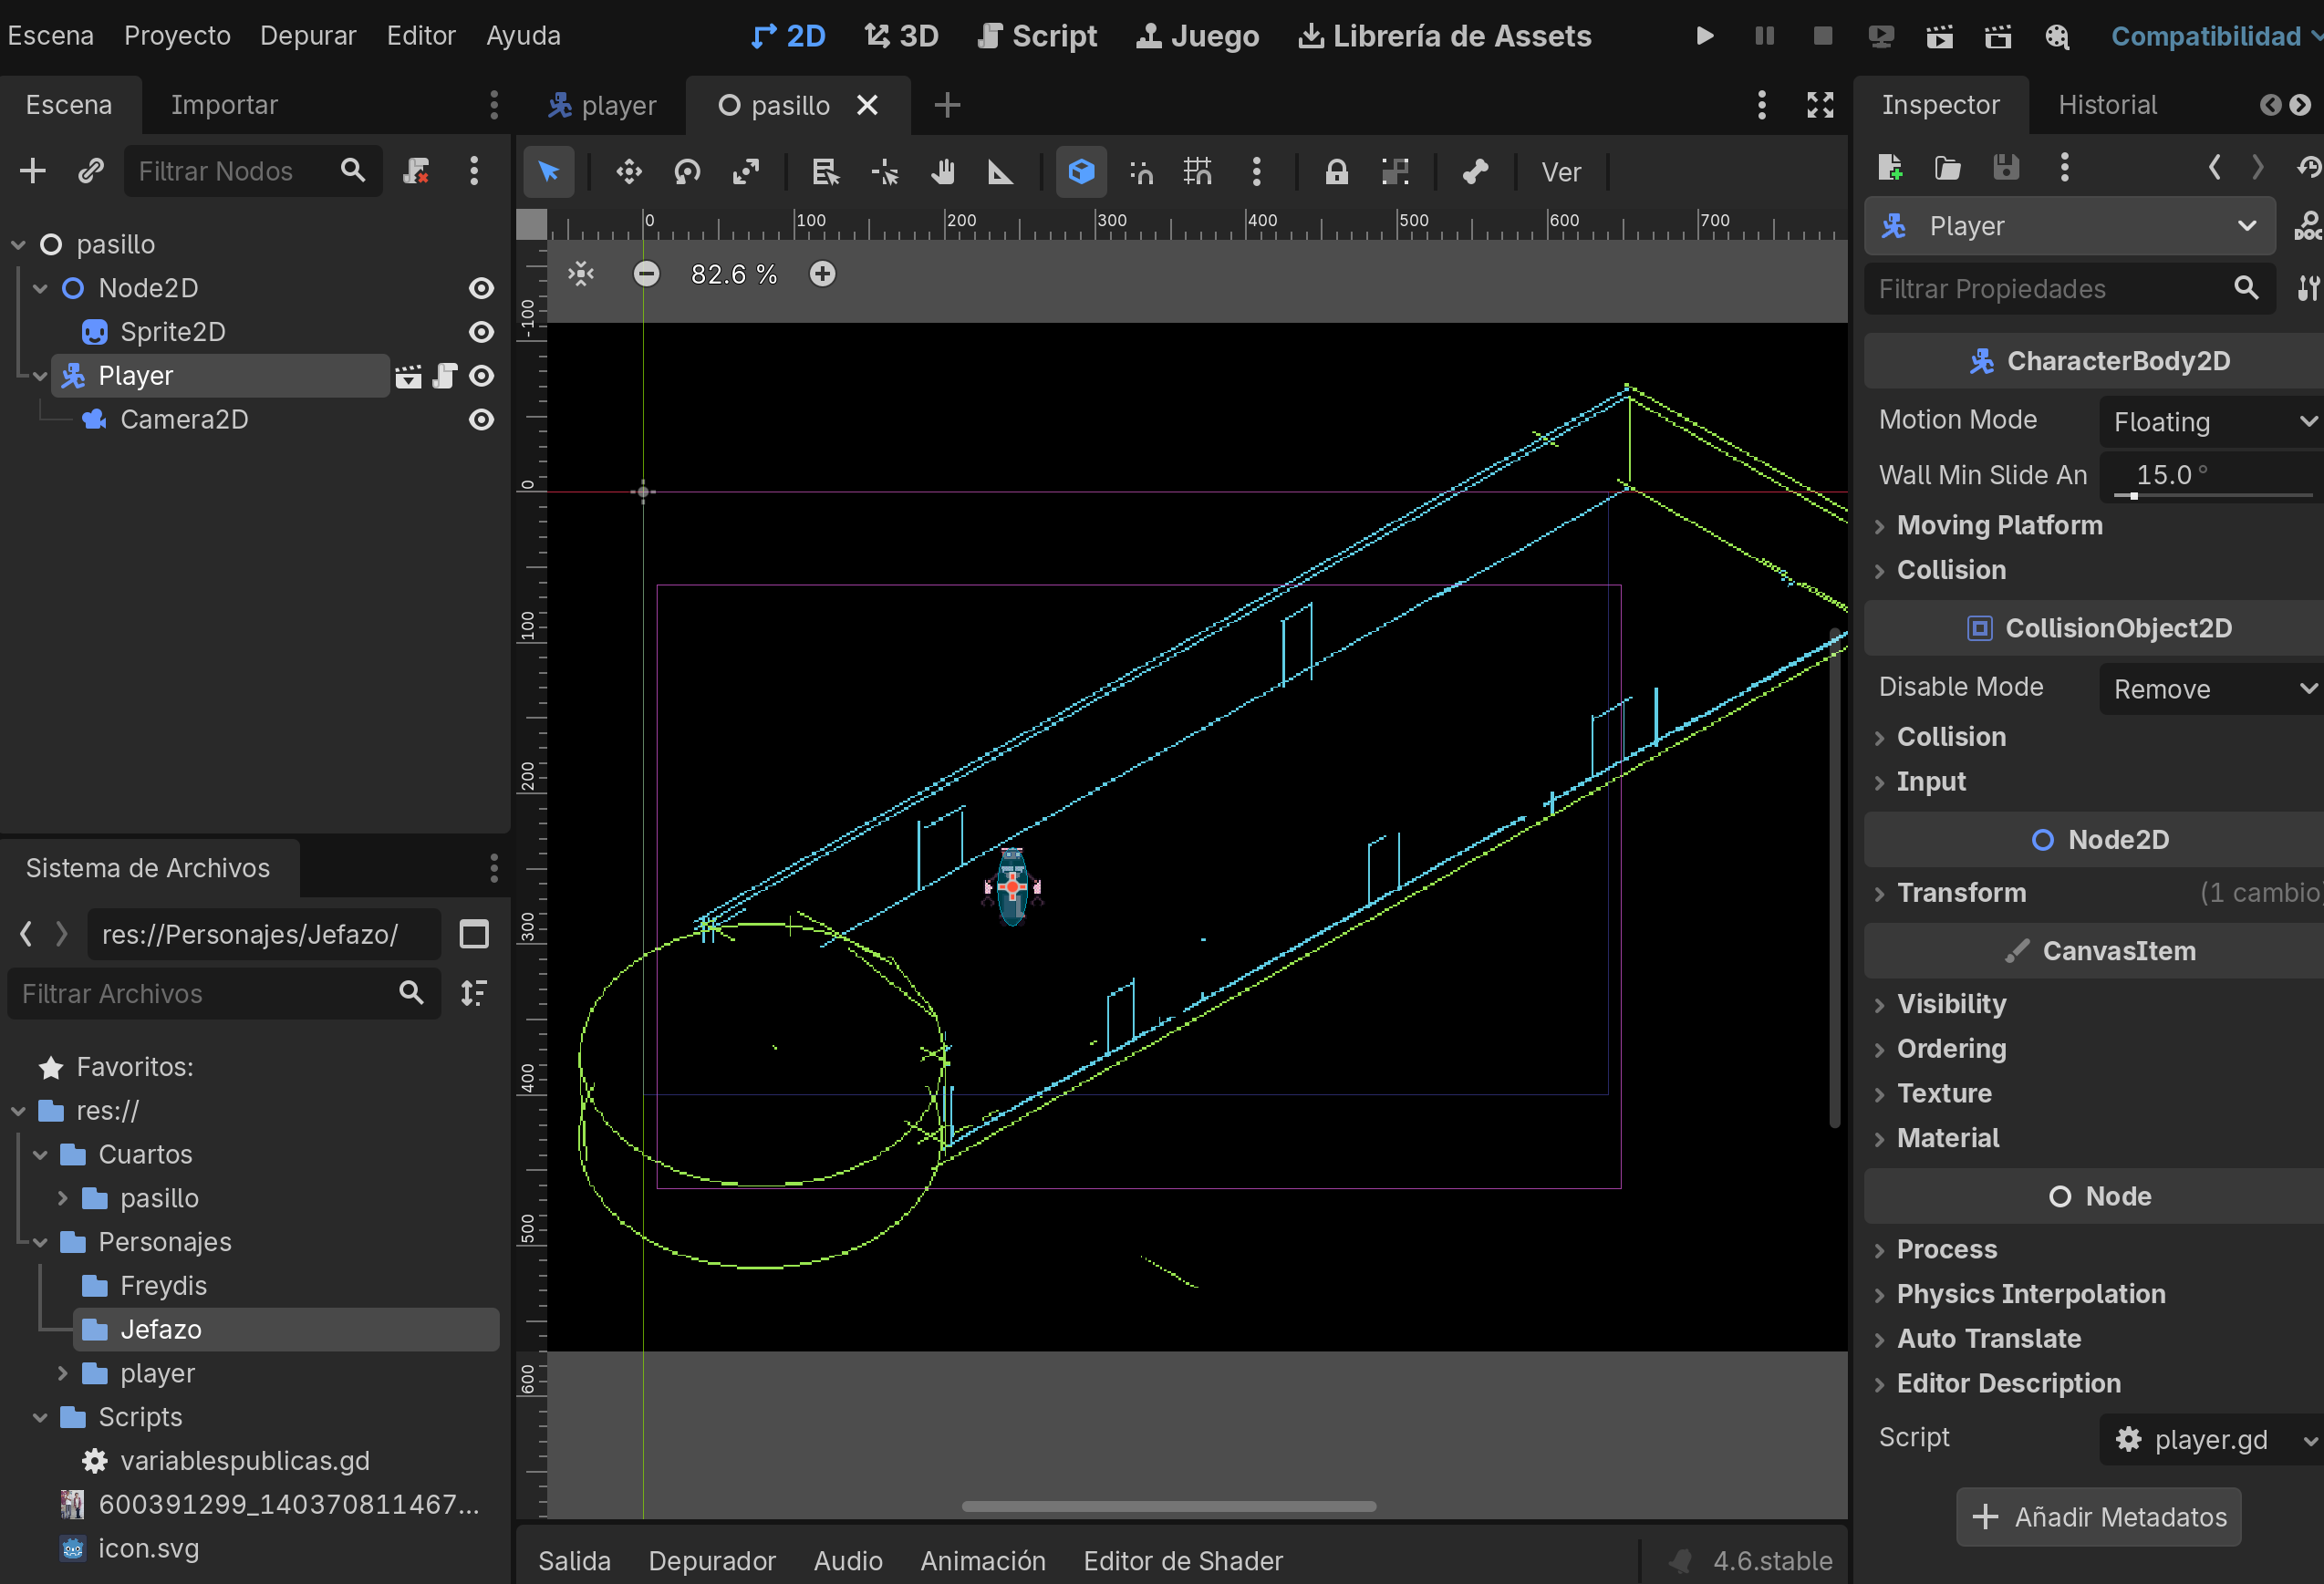Viewport: 2324px width, 1584px height.
Task: Open the Proyecto menu
Action: 177,36
